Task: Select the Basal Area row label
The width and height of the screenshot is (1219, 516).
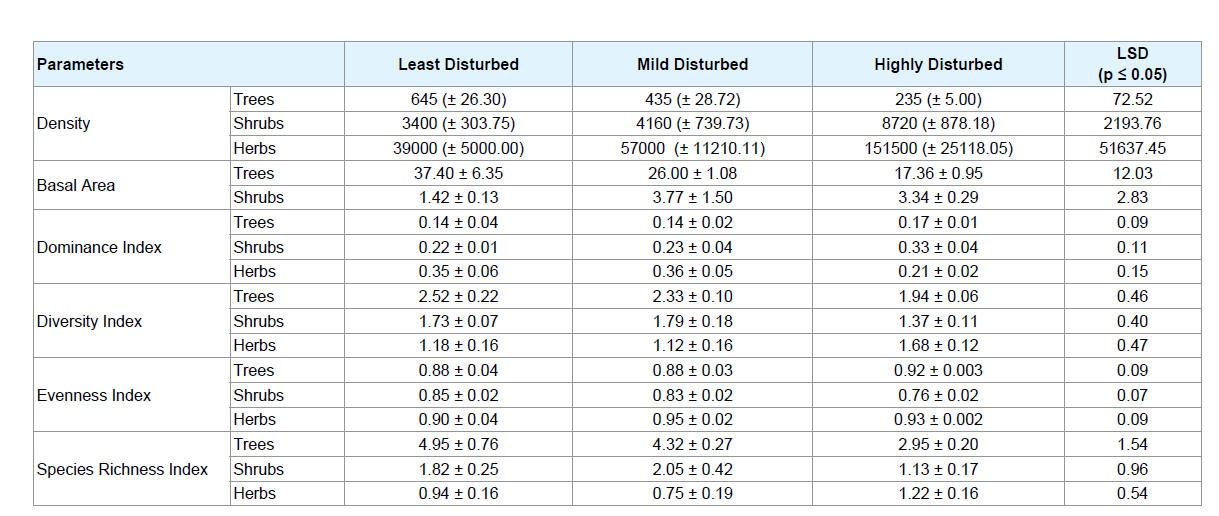Action: (x=76, y=185)
